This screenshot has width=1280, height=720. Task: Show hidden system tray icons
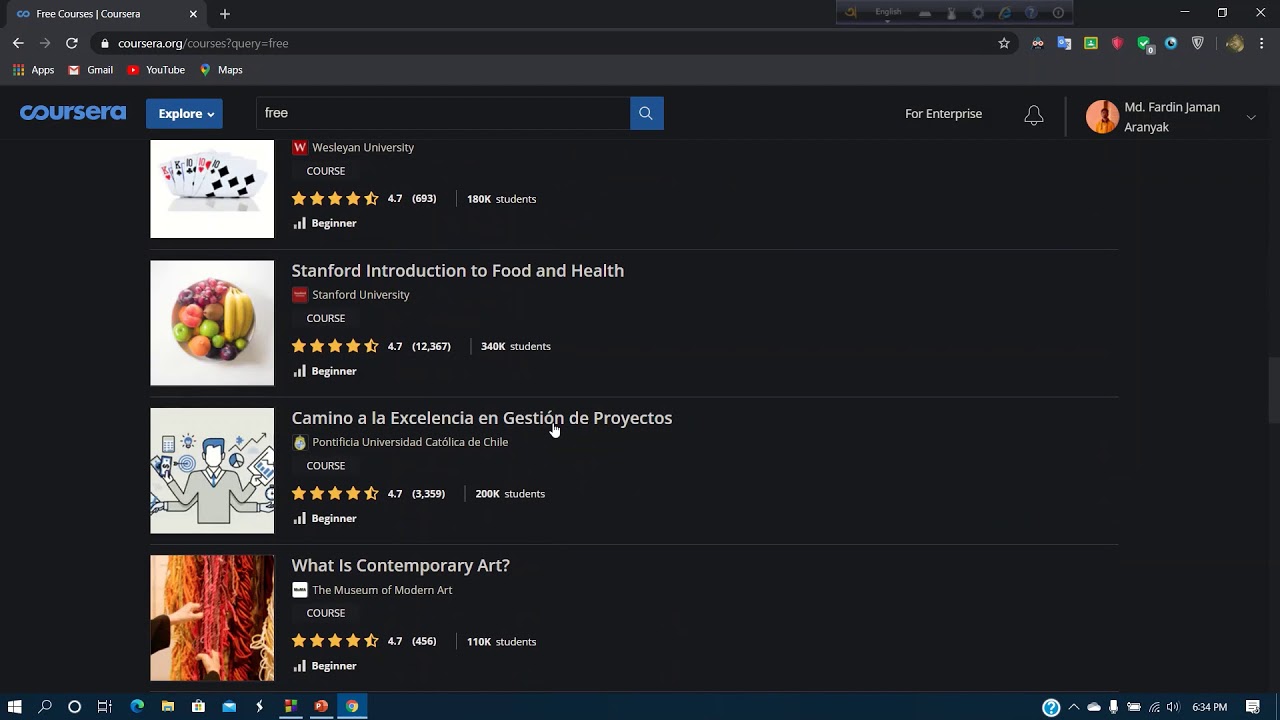pos(1074,707)
